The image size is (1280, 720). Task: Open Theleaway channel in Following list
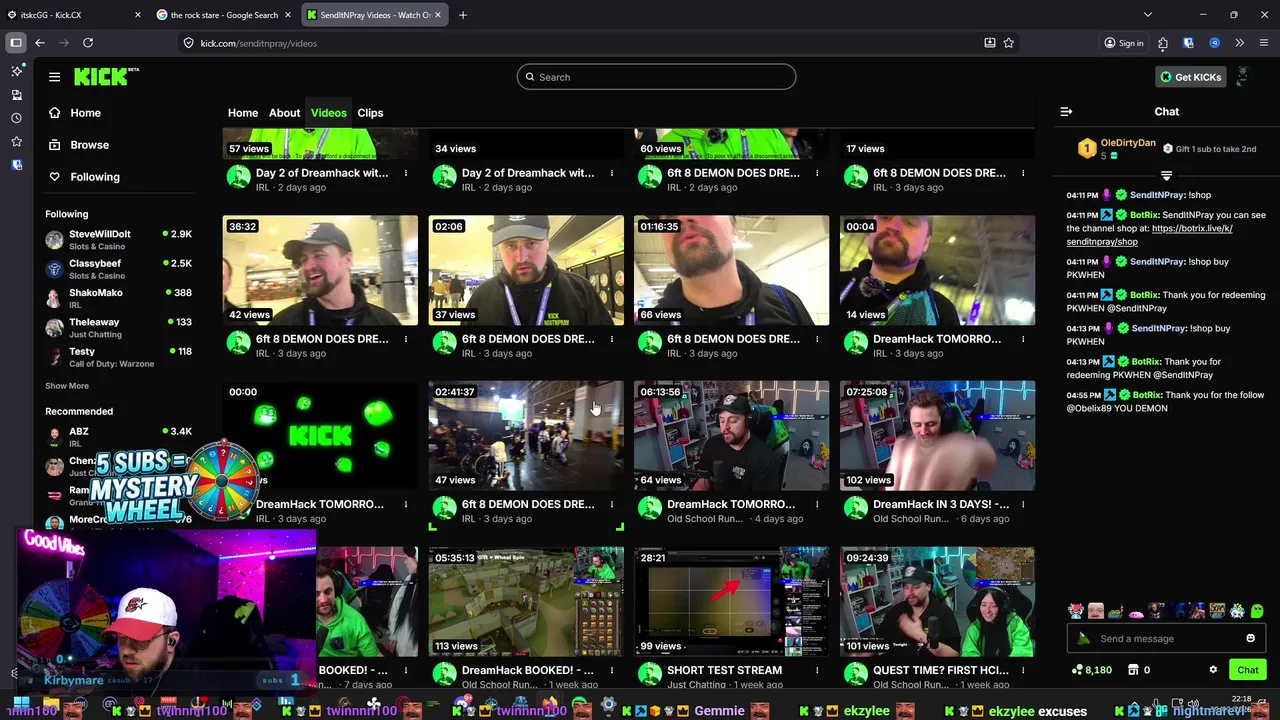(118, 327)
